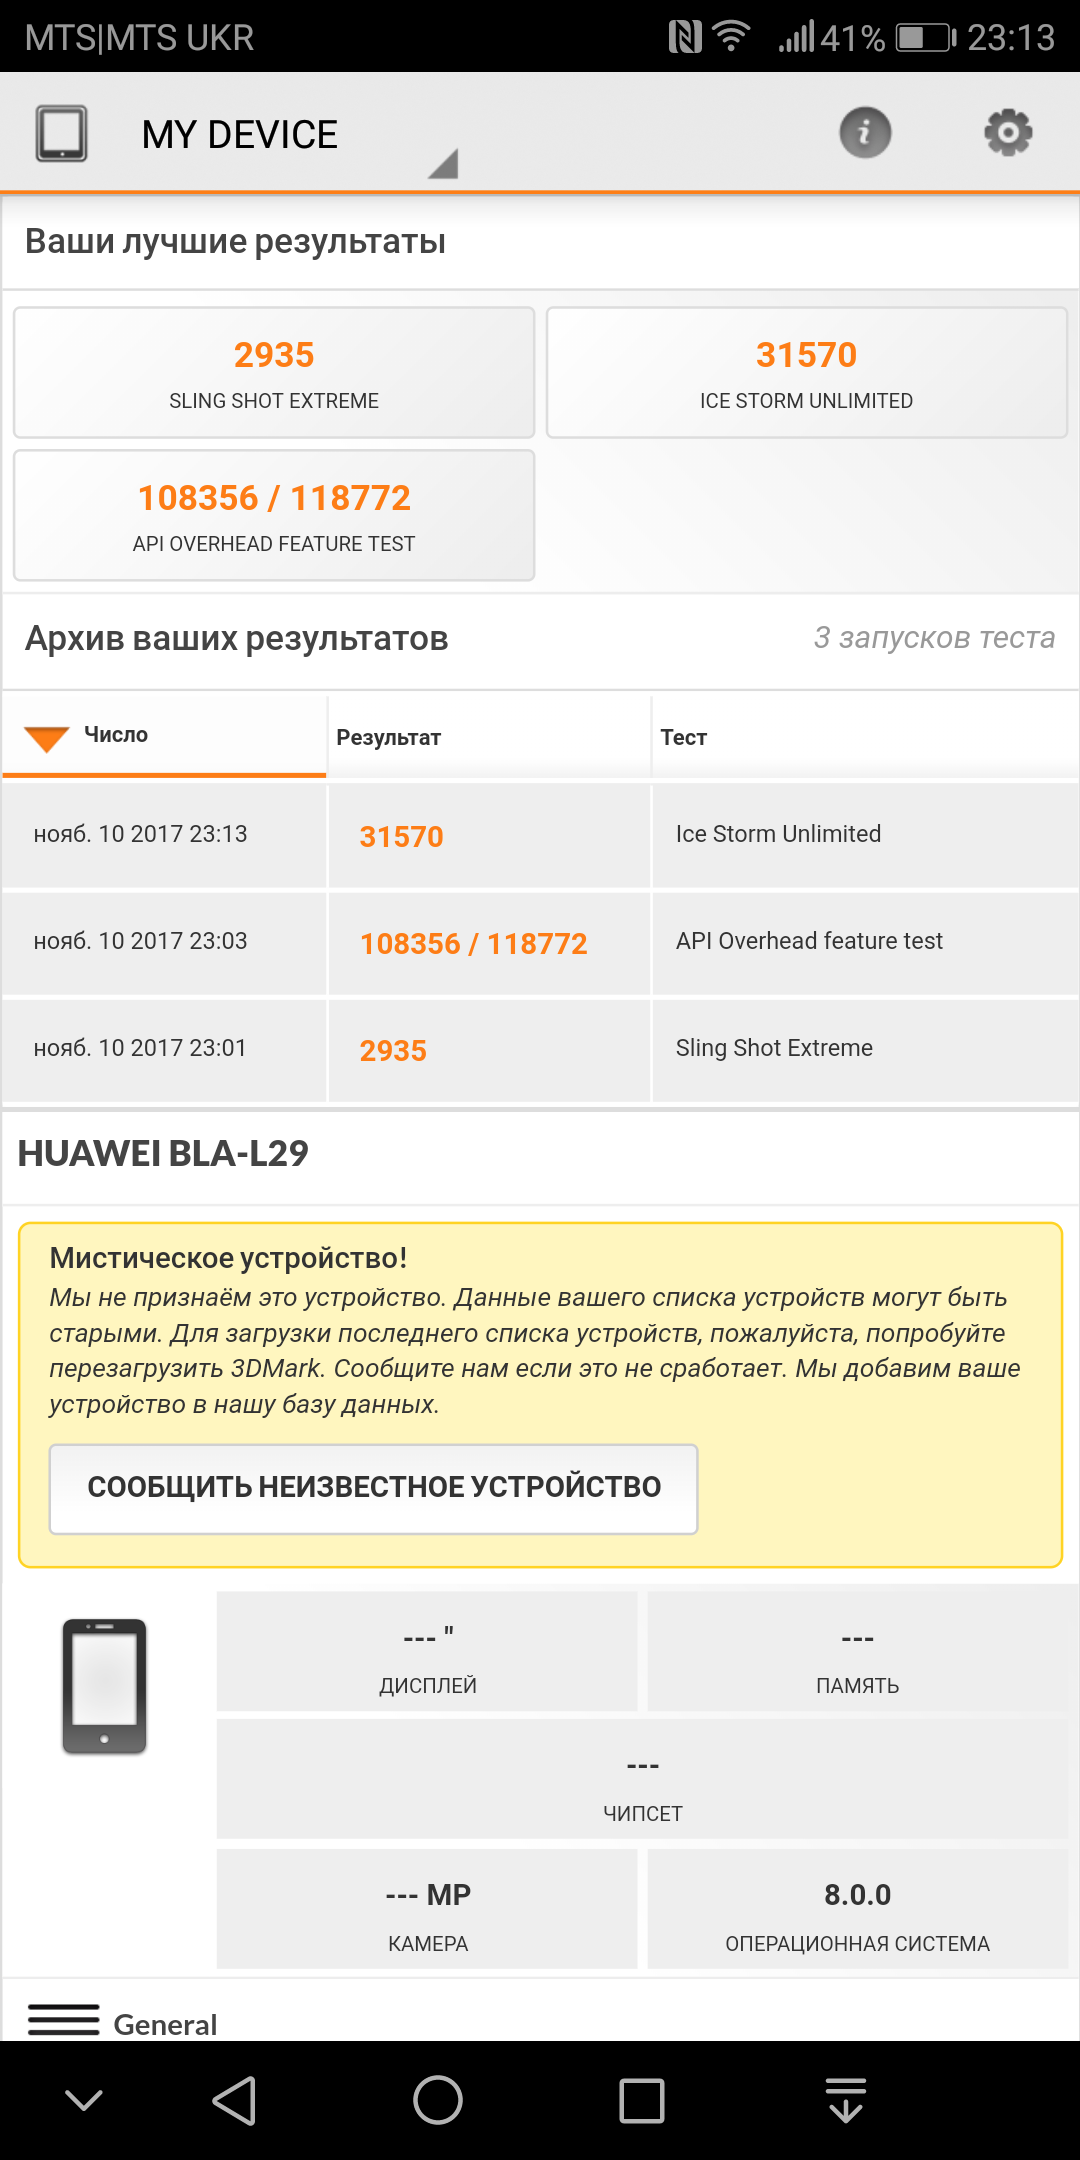Tap the battery indicator icon

tap(927, 38)
